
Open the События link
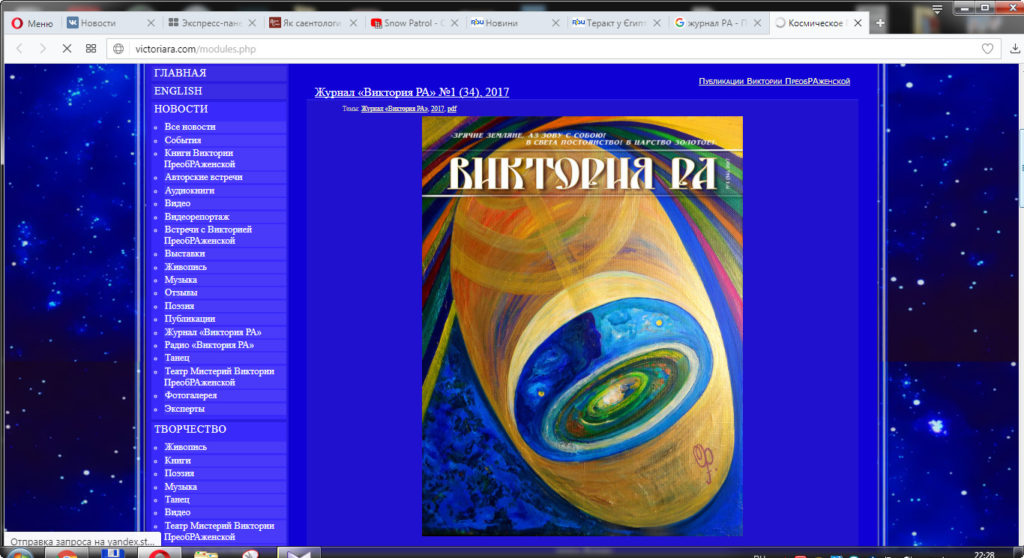(183, 140)
